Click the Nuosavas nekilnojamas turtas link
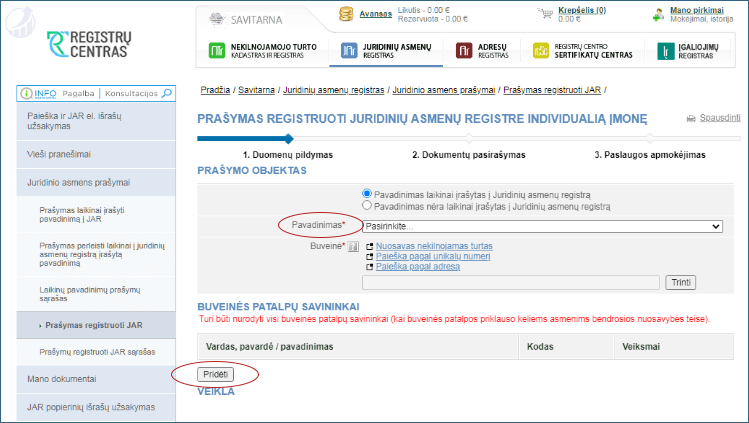Viewport: 749px width, 423px height. tap(434, 246)
